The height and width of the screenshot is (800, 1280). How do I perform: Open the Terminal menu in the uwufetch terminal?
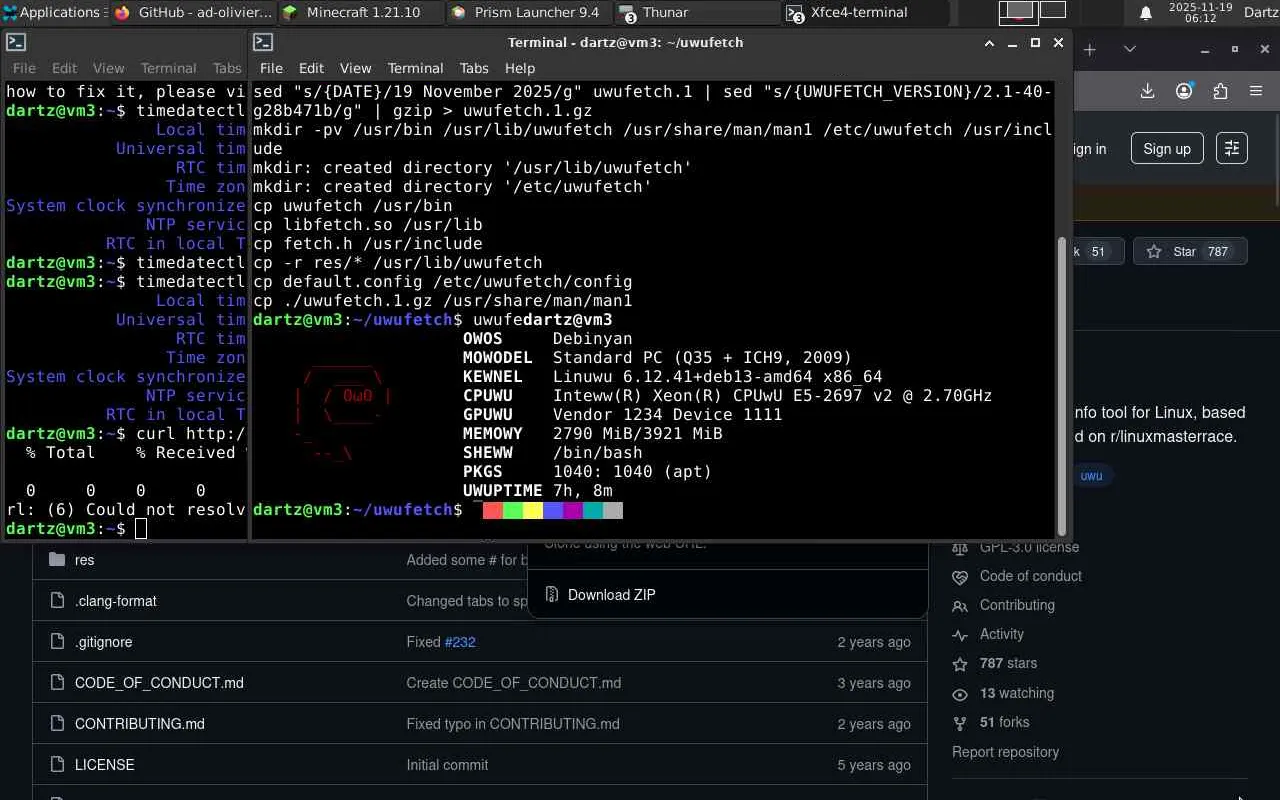[415, 68]
